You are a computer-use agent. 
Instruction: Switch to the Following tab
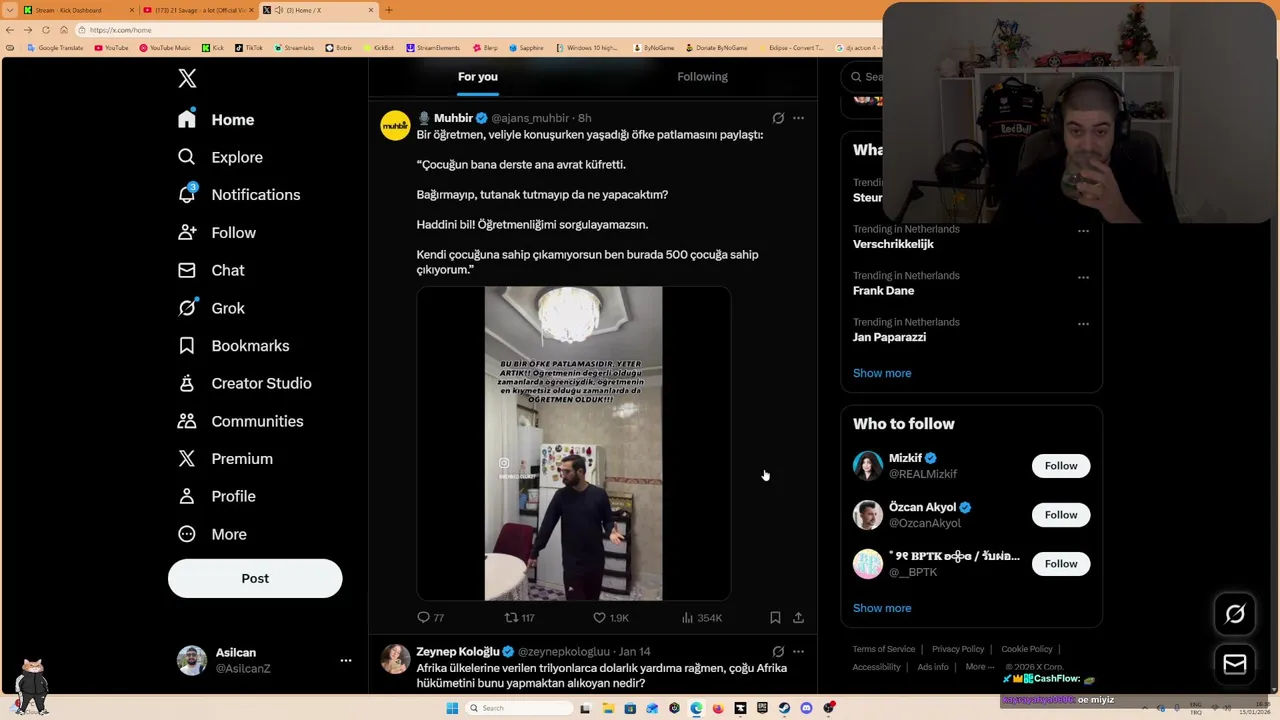tap(702, 77)
